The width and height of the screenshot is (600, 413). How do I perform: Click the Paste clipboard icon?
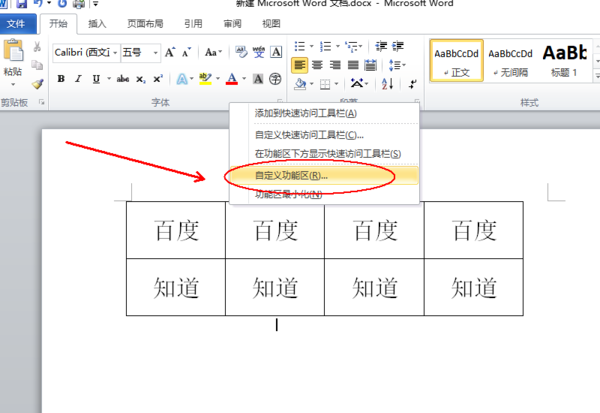(13, 51)
